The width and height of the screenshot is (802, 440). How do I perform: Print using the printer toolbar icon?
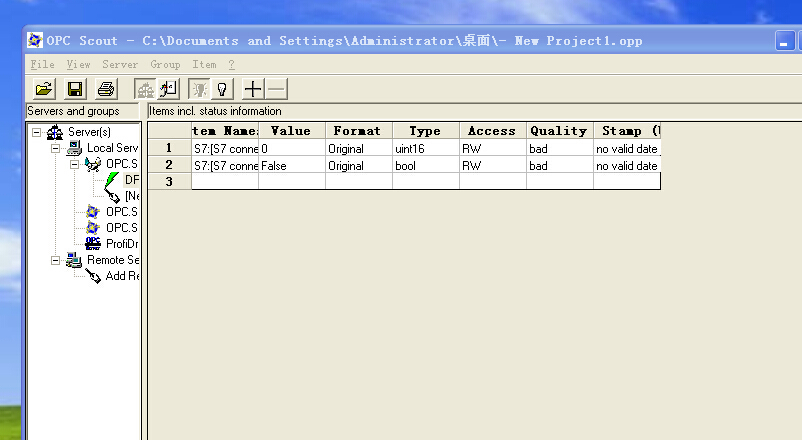(x=106, y=89)
